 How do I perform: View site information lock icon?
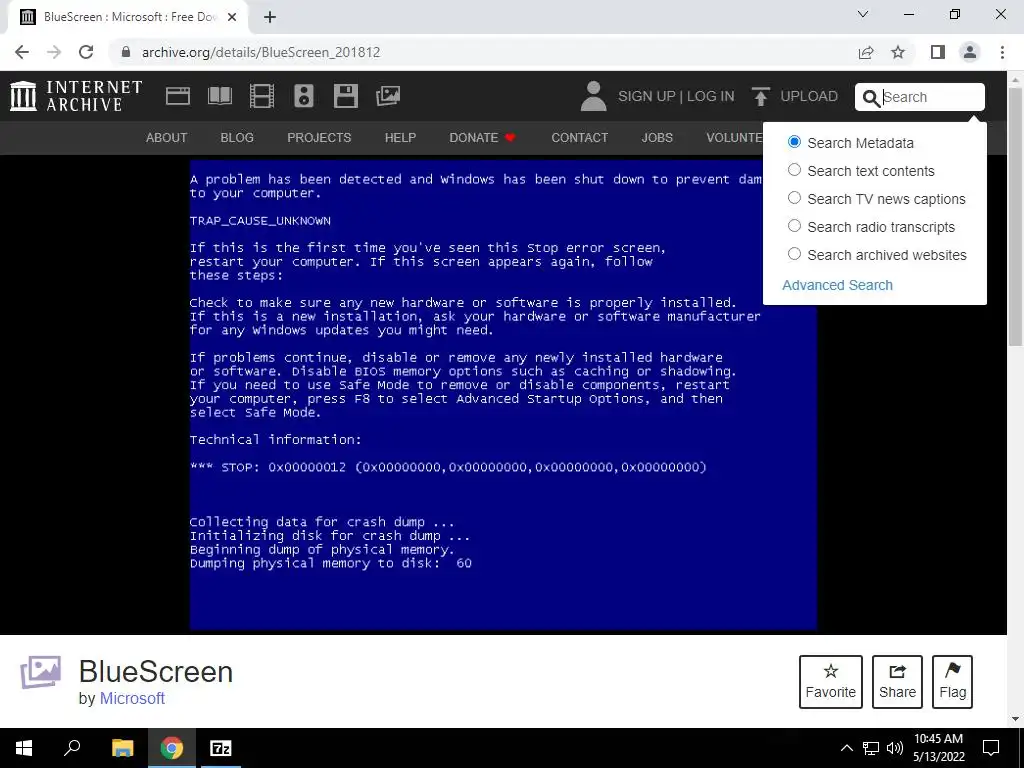126,52
